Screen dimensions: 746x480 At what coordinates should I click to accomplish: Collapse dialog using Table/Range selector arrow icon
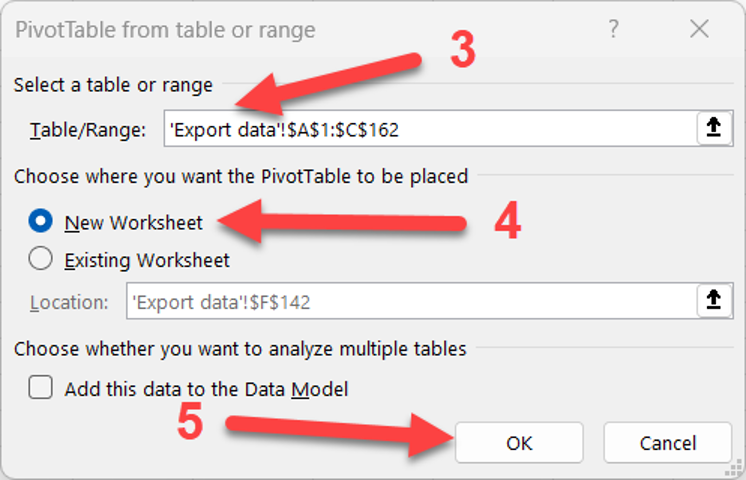point(714,128)
